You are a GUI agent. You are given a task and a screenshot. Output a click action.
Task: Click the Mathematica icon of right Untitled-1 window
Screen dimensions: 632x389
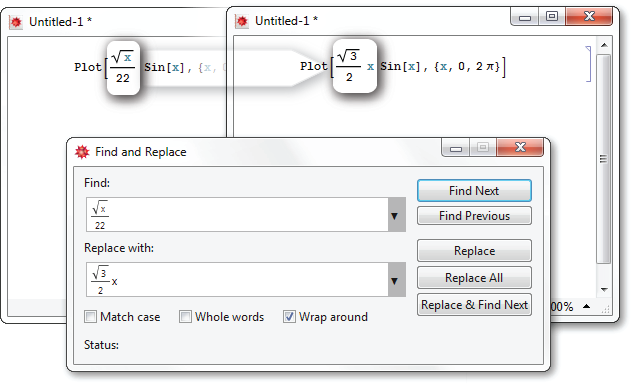click(x=242, y=21)
